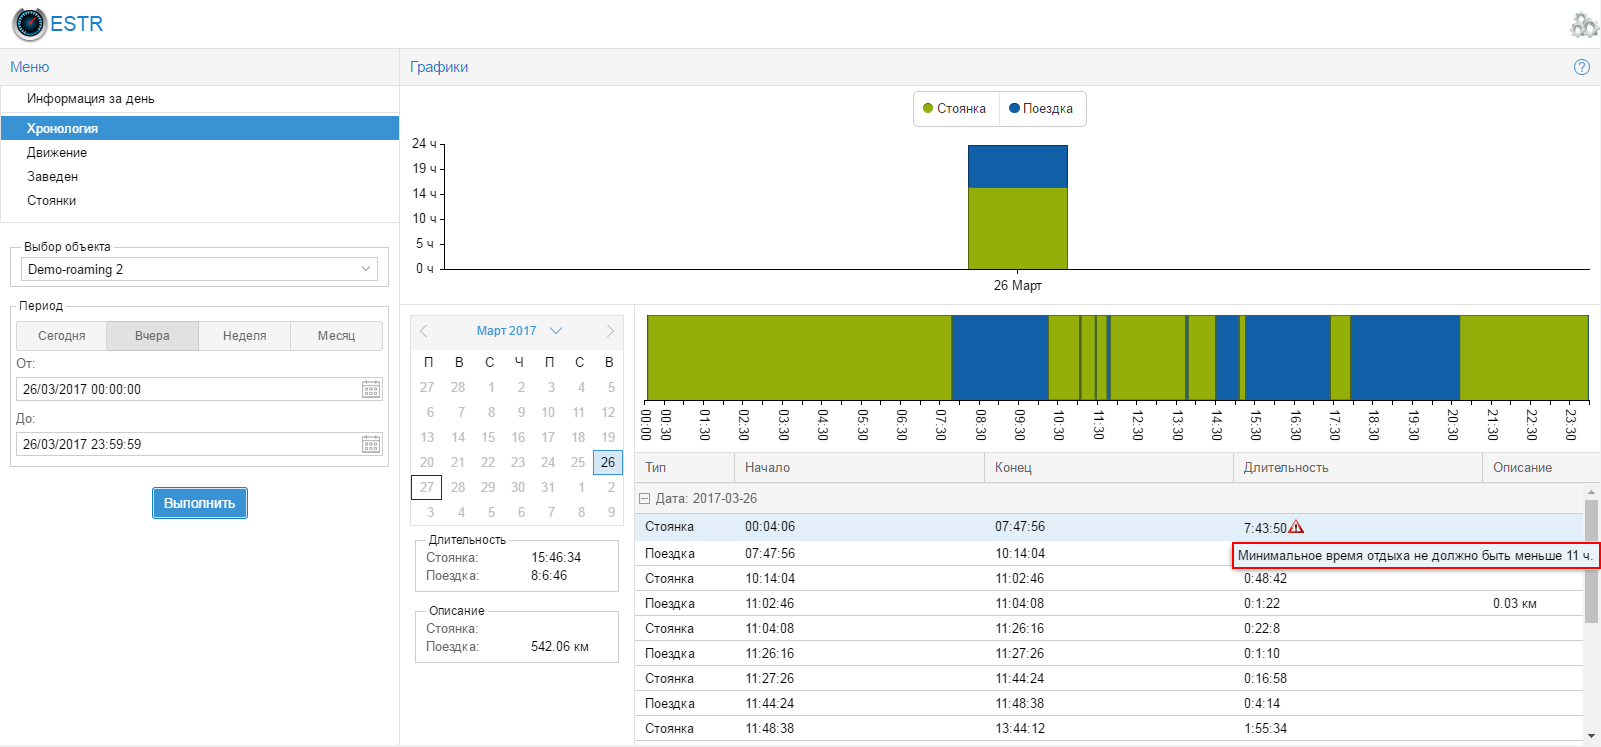This screenshot has width=1601, height=747.
Task: Click the red warning icon beside 7:43:50
Action: pyautogui.click(x=1296, y=527)
